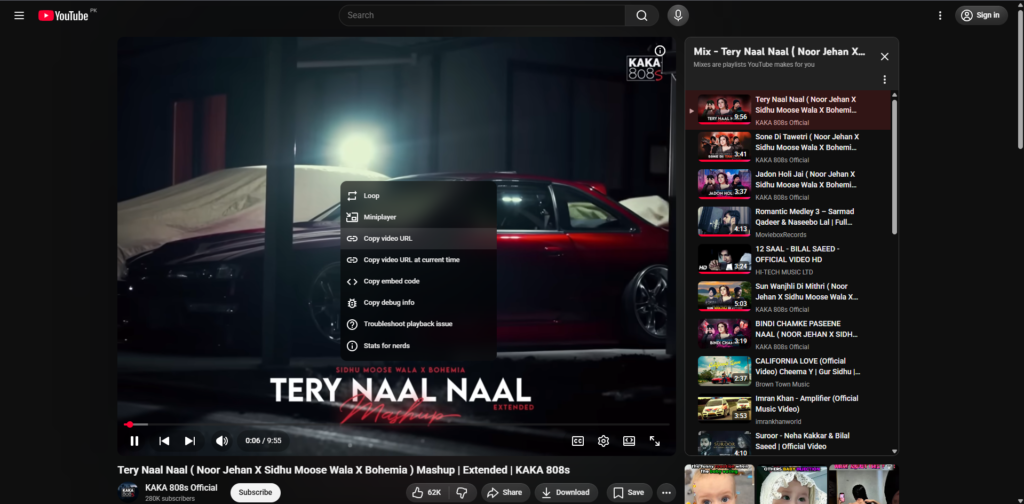Subscribe to KAKA 808s Official
This screenshot has width=1024, height=504.
point(255,492)
